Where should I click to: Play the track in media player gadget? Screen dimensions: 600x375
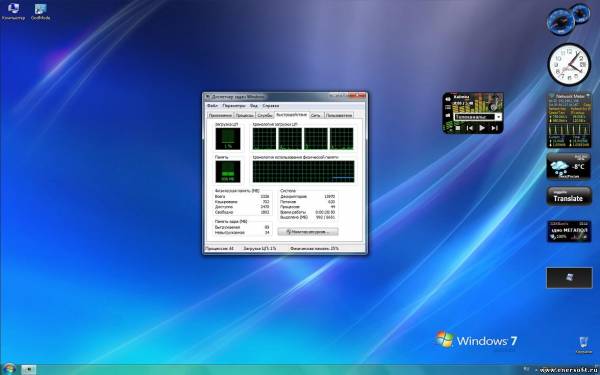[482, 128]
